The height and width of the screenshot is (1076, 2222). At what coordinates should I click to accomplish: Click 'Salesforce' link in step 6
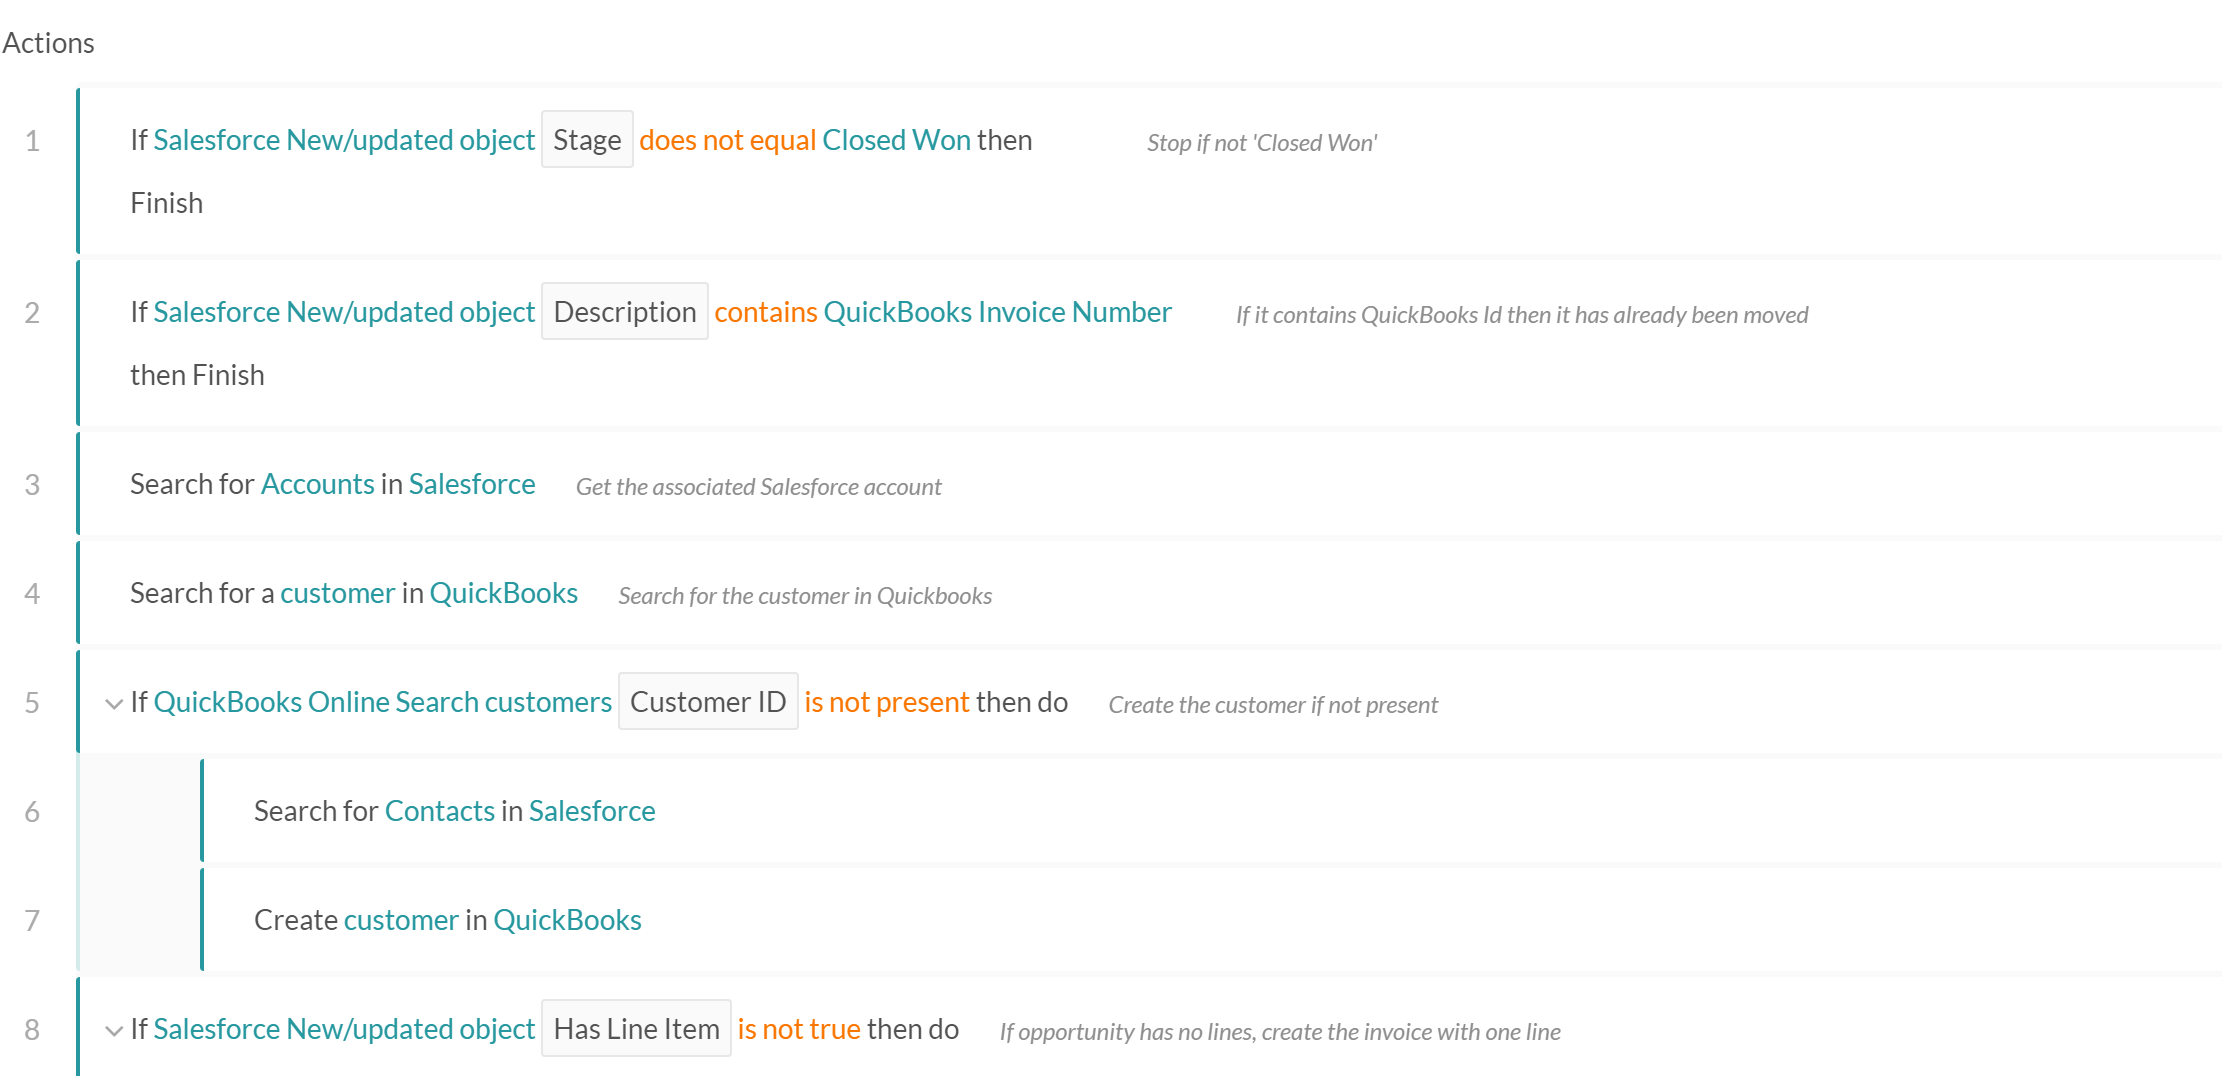coord(592,812)
